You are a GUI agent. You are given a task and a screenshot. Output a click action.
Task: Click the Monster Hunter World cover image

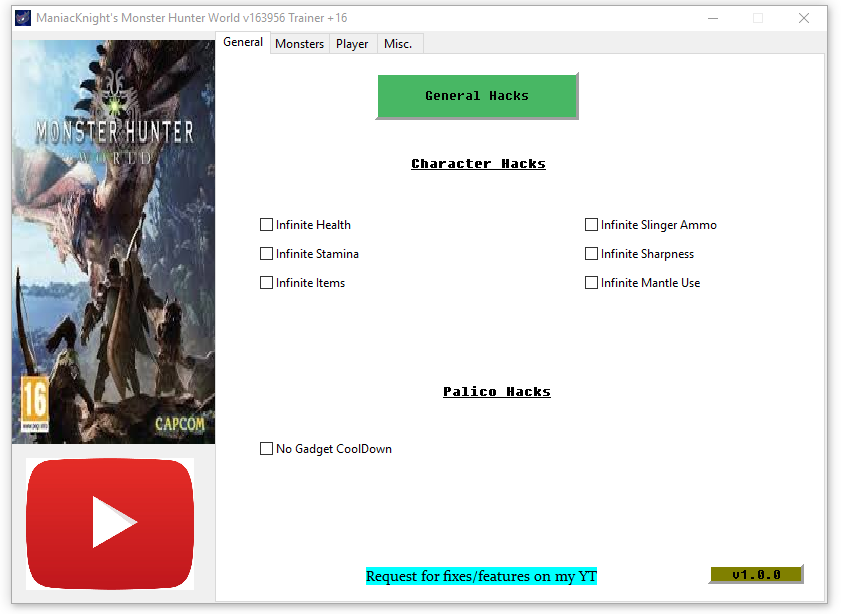[x=114, y=242]
